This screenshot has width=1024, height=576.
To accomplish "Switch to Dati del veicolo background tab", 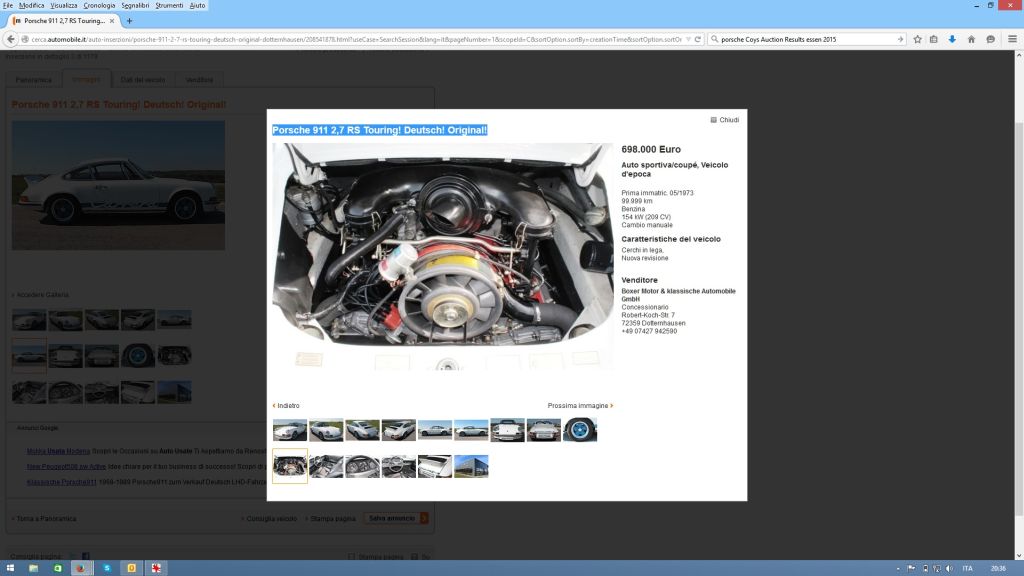I will (x=142, y=80).
